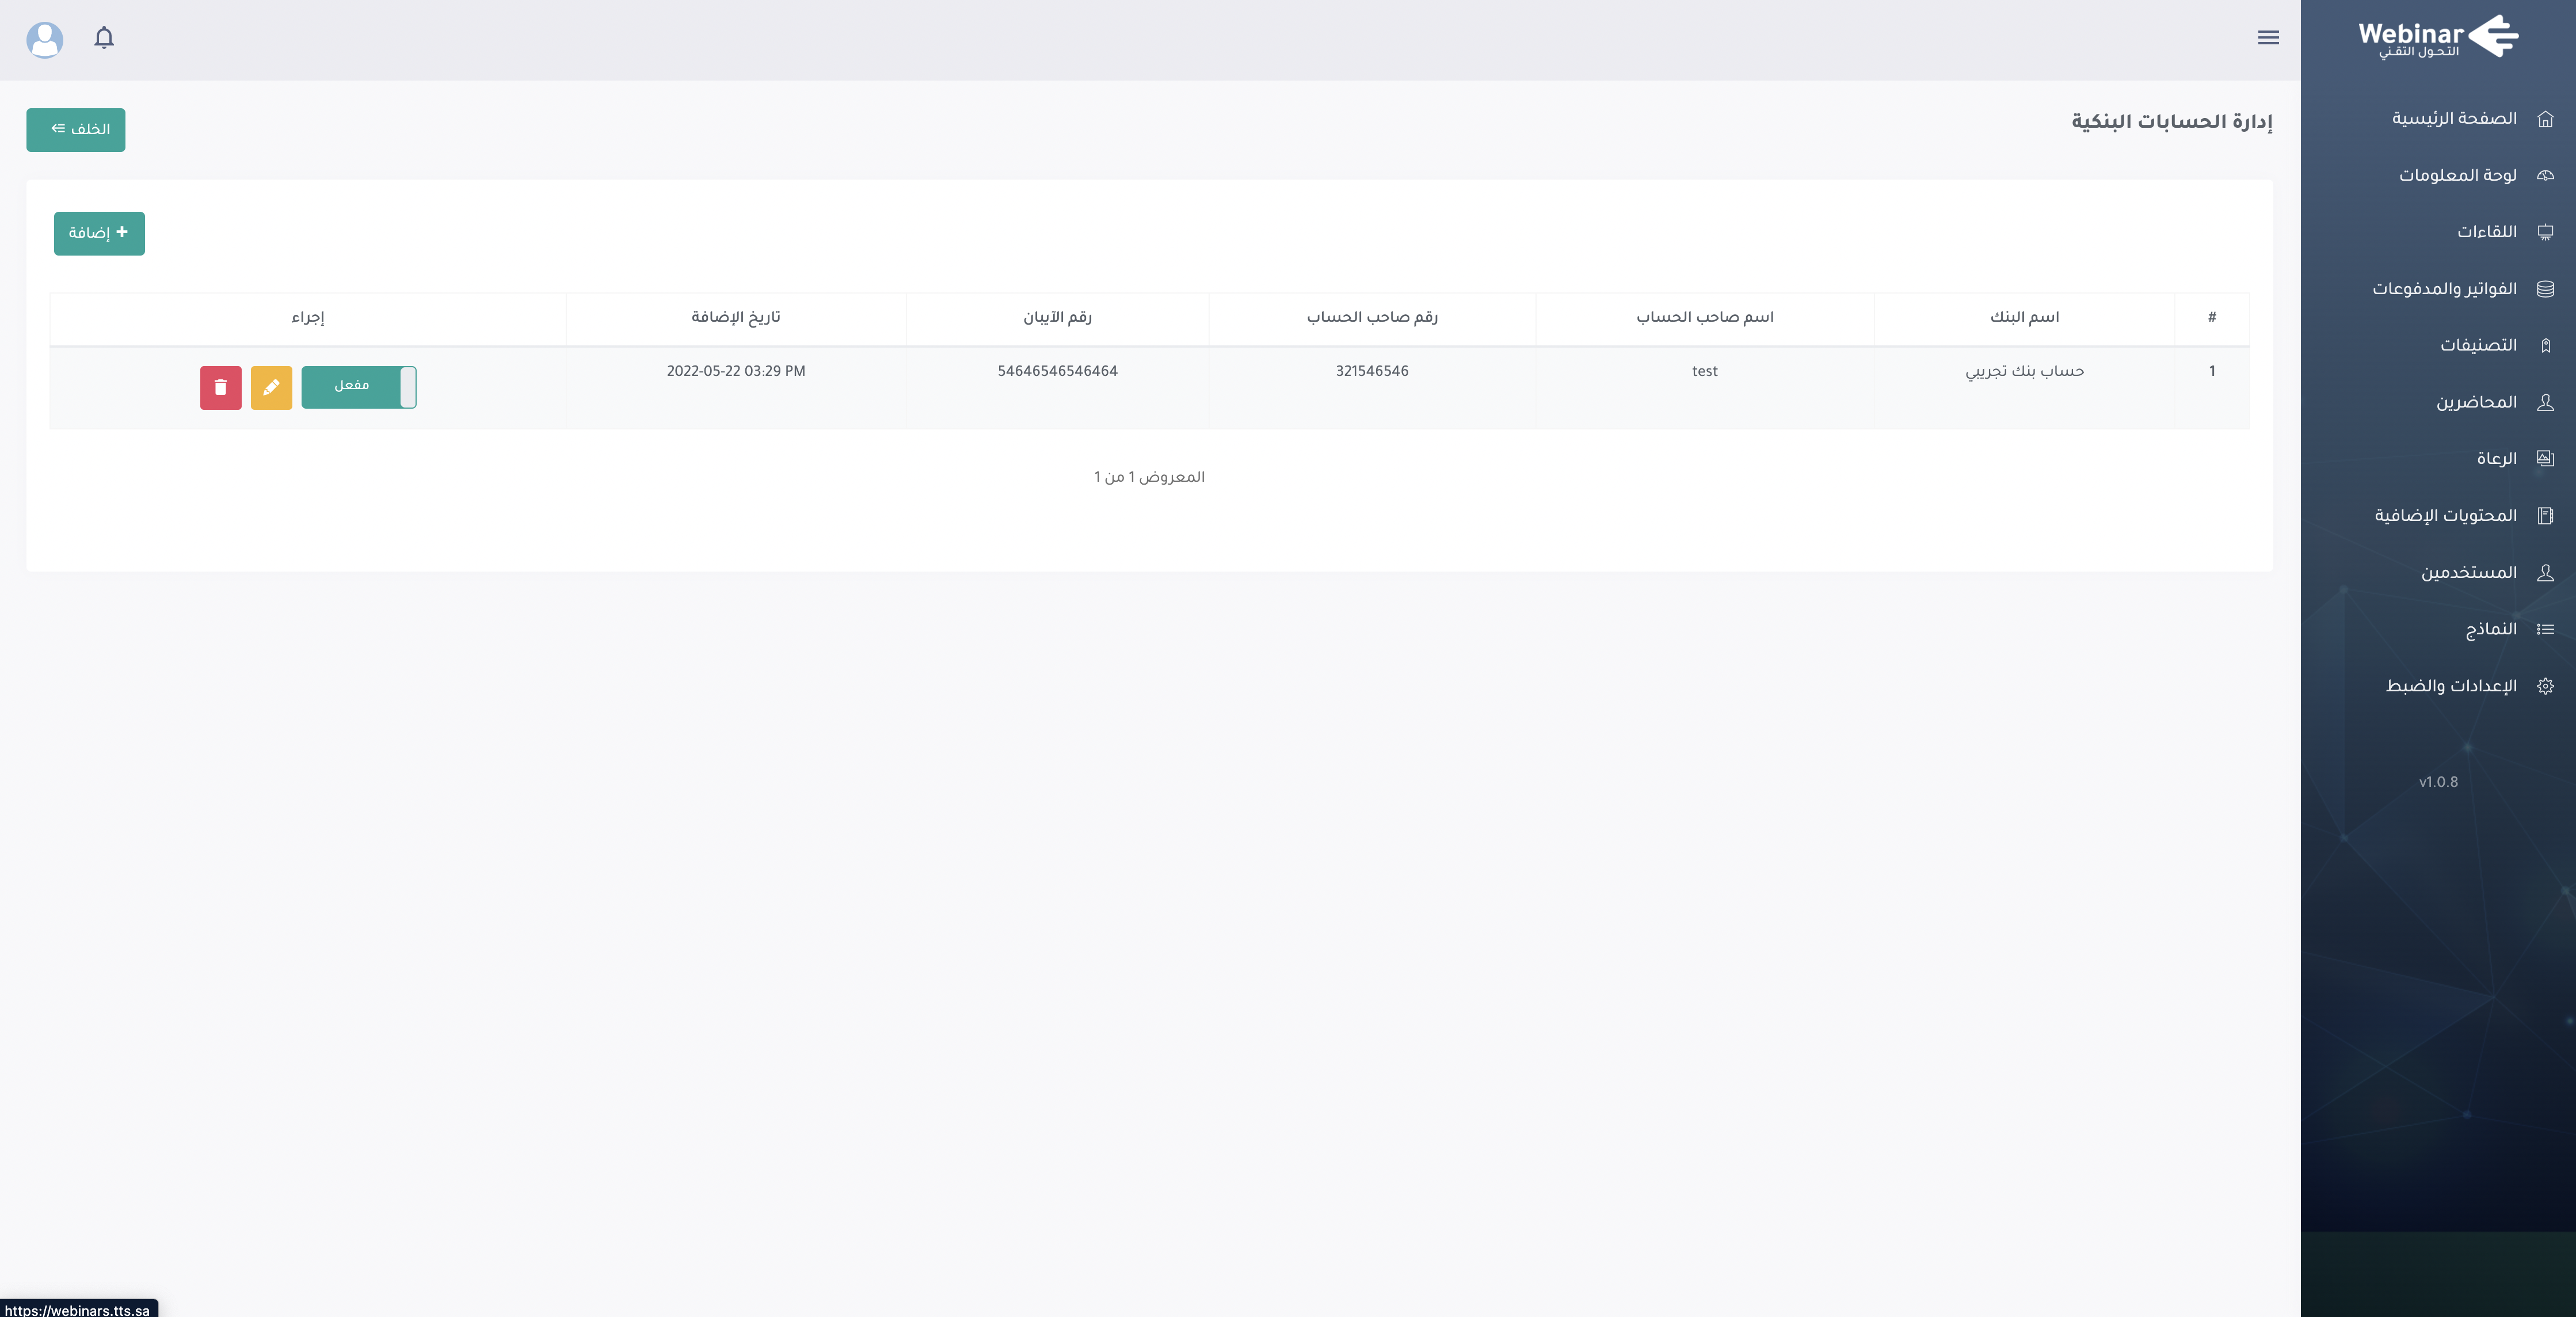Click the المعروض 1 من 1 pagination text

point(1149,478)
